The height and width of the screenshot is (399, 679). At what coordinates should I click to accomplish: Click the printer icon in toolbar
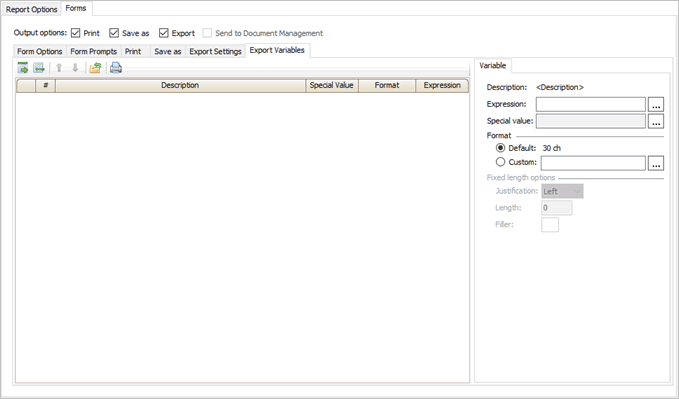point(116,68)
